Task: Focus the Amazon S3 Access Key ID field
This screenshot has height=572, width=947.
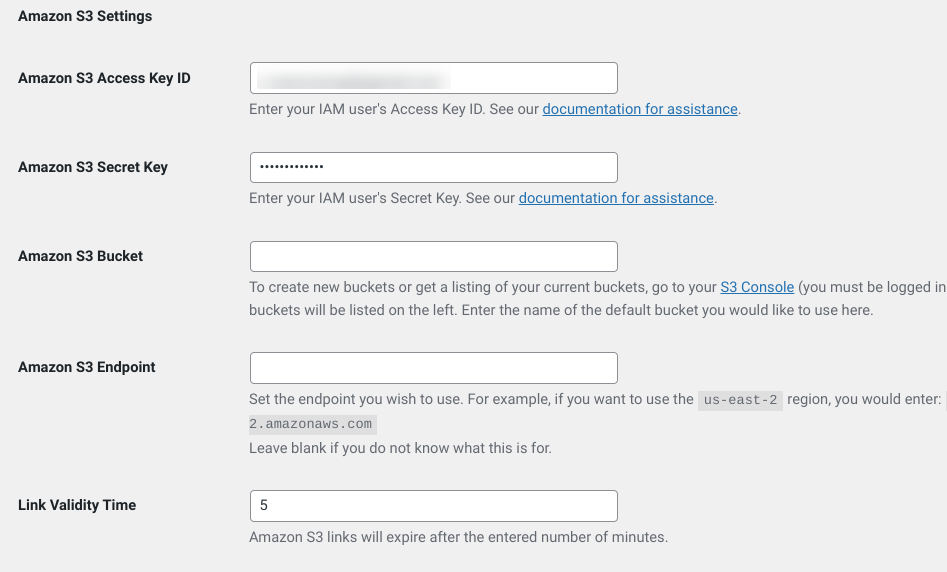Action: (434, 78)
